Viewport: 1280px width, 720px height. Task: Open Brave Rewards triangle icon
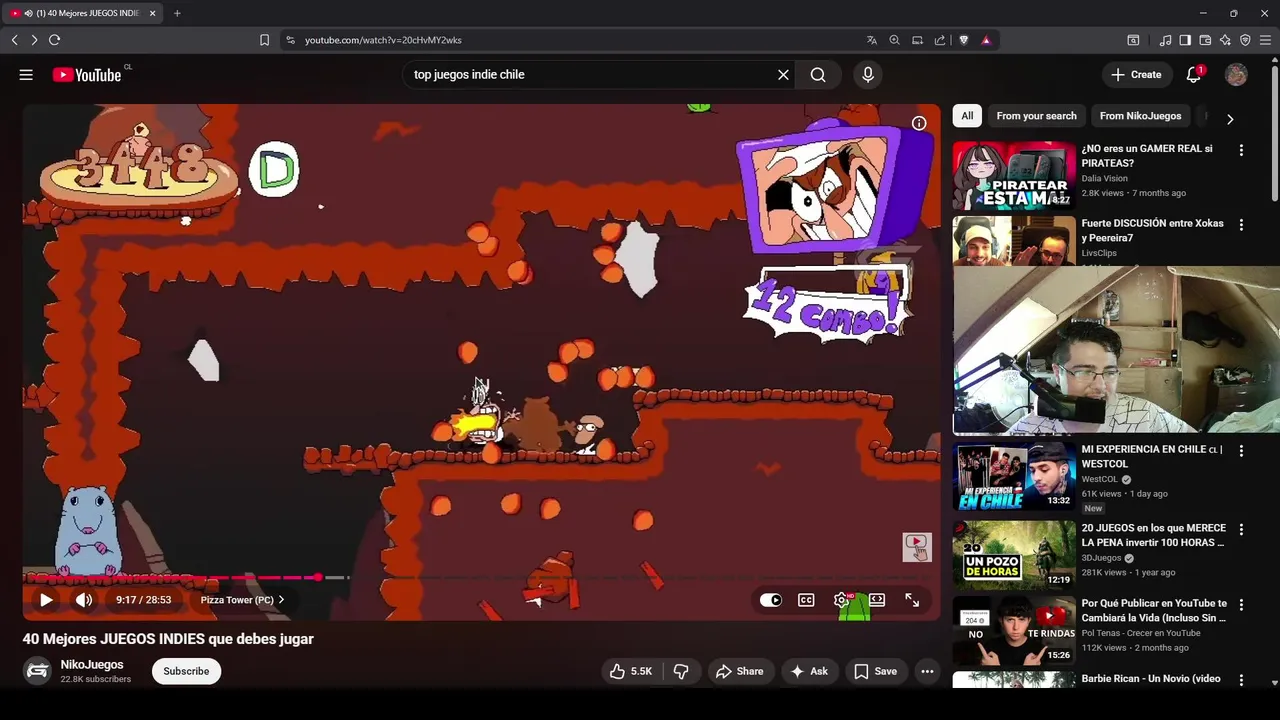(986, 40)
